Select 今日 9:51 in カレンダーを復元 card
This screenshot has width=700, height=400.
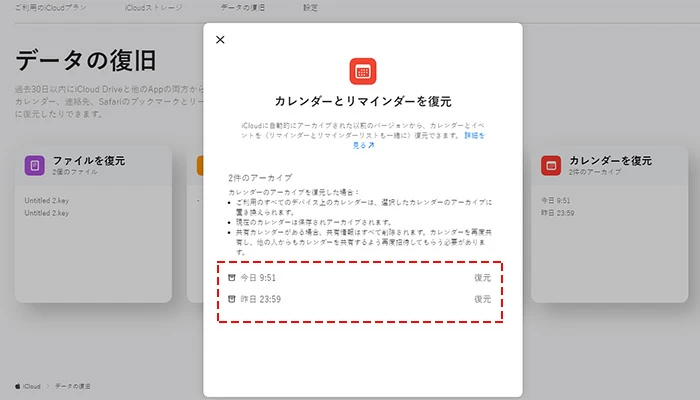coord(556,200)
